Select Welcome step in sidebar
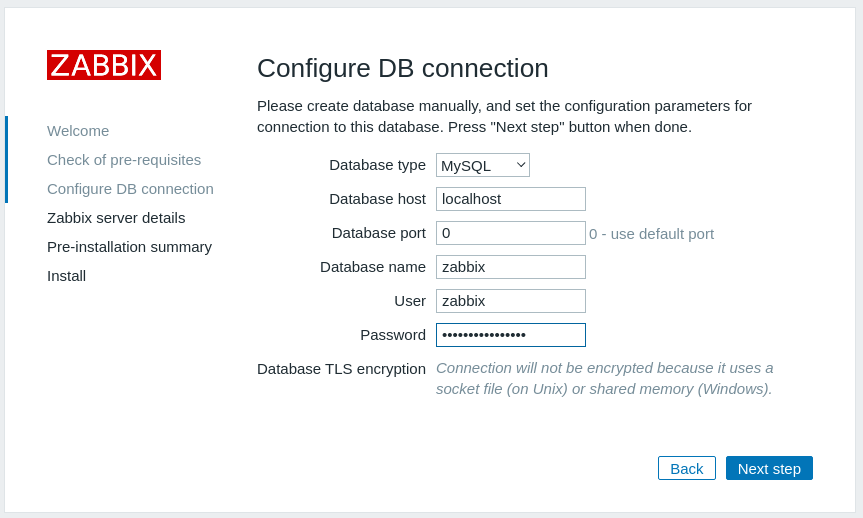 [78, 131]
